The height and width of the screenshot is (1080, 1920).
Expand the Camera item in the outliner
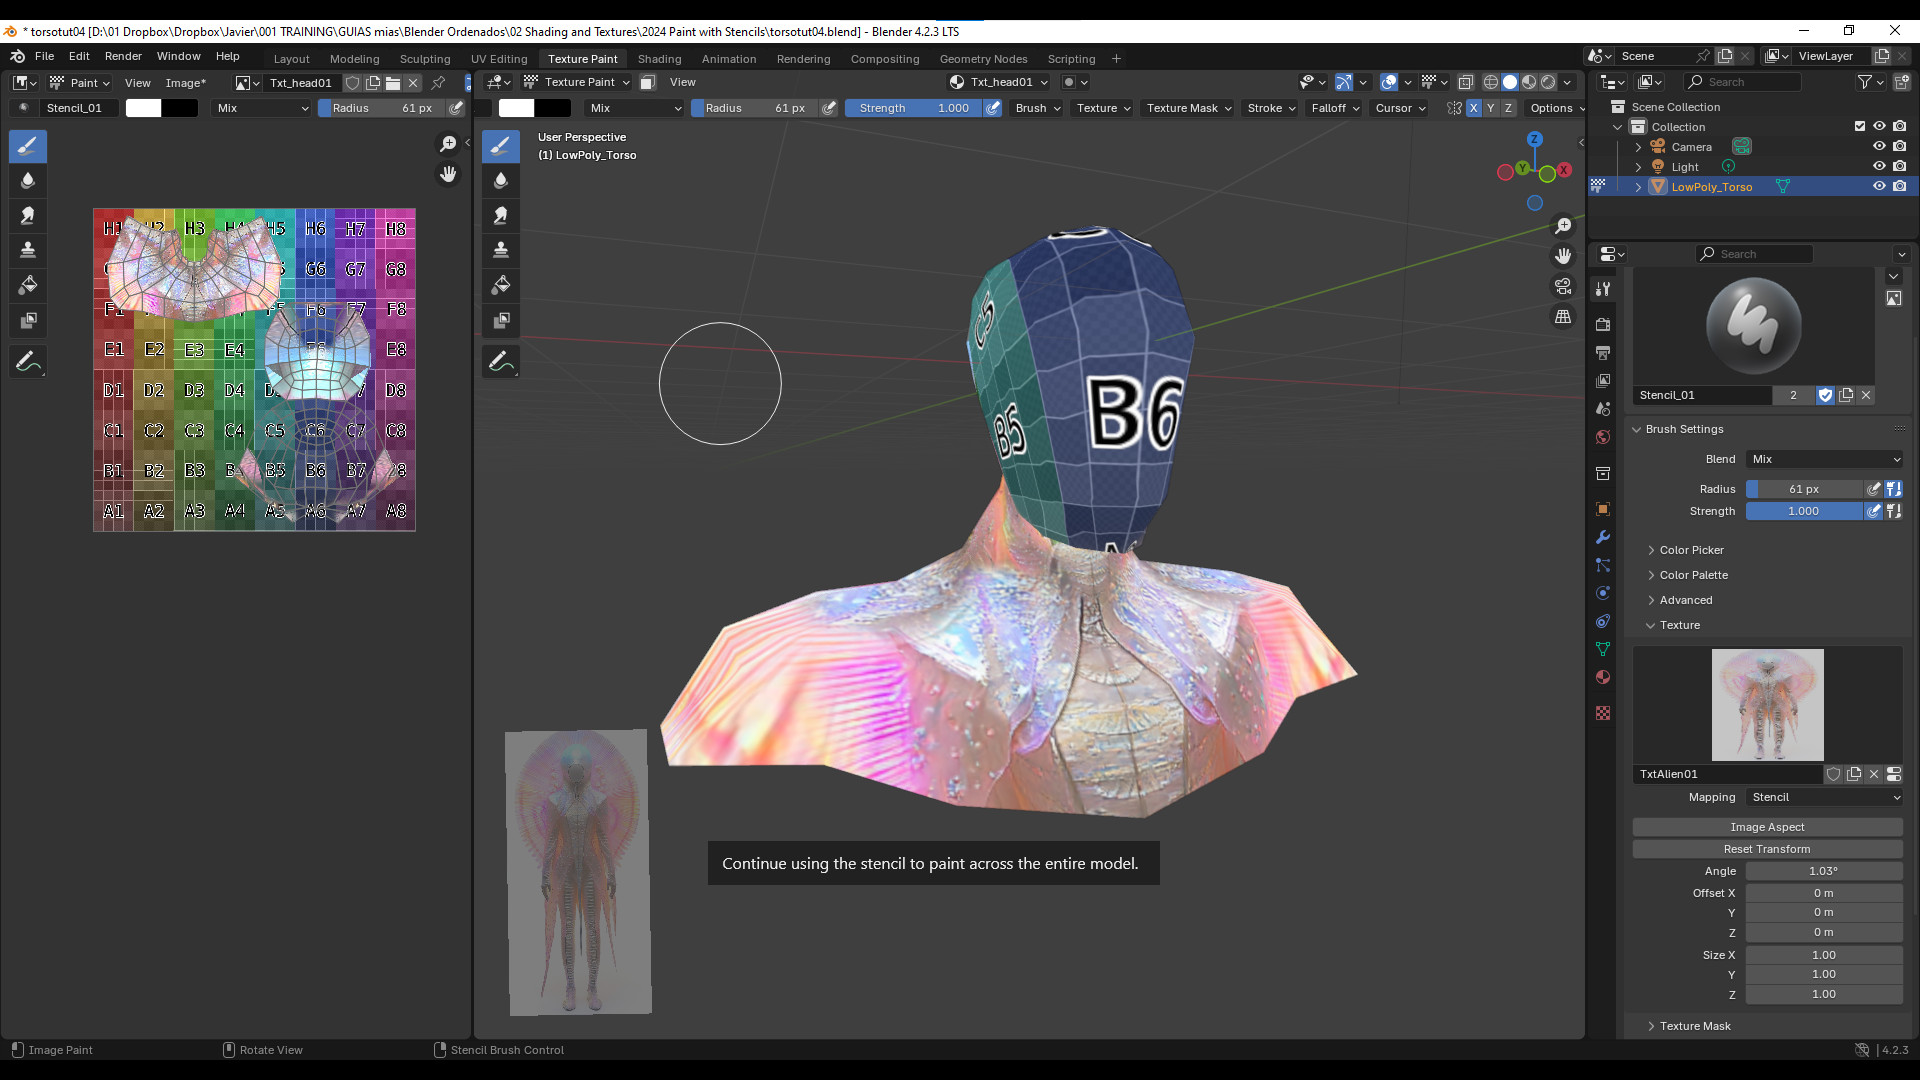coord(1638,147)
